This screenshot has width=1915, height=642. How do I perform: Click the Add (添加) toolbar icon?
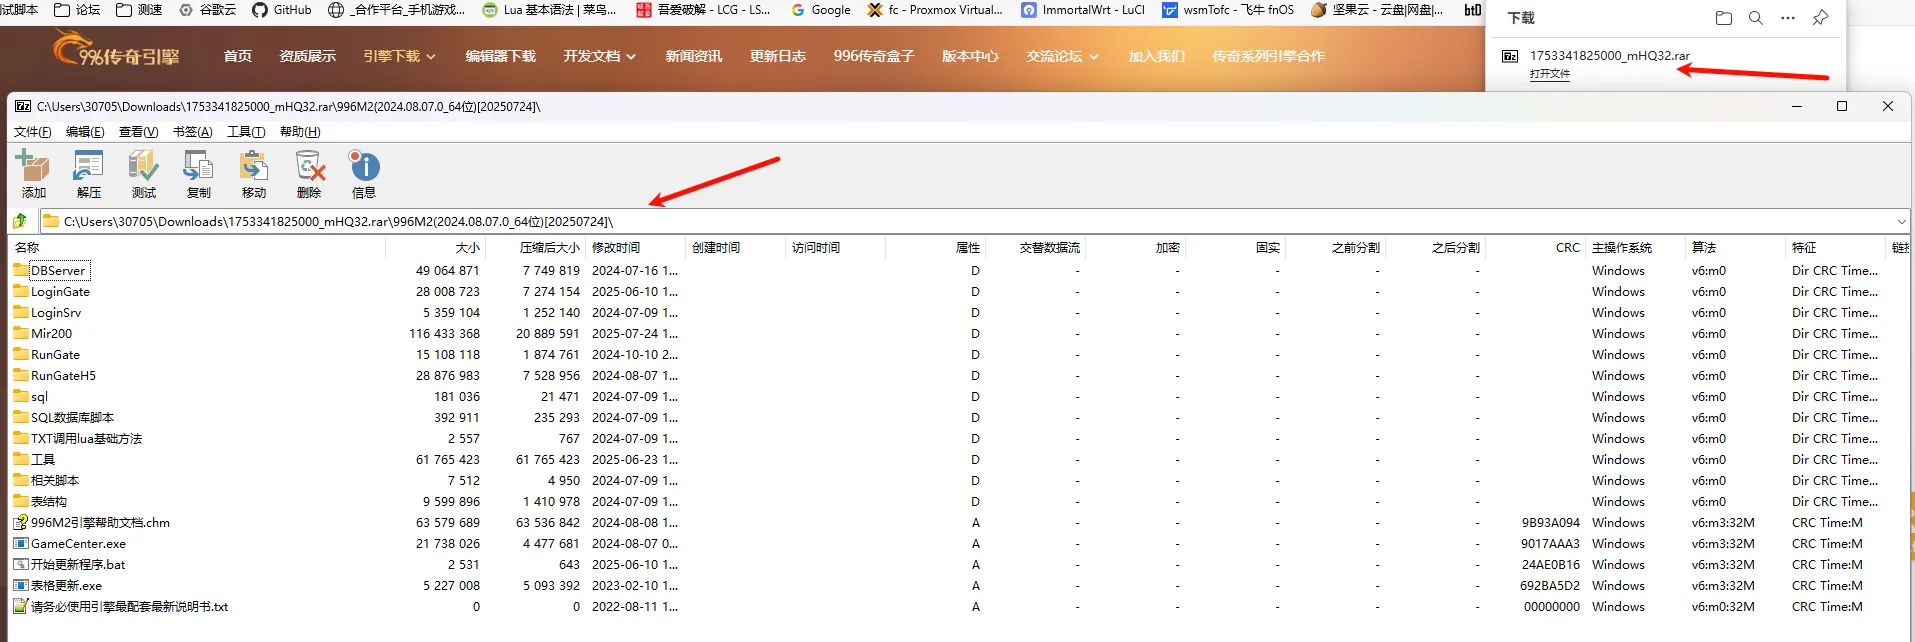pos(33,174)
